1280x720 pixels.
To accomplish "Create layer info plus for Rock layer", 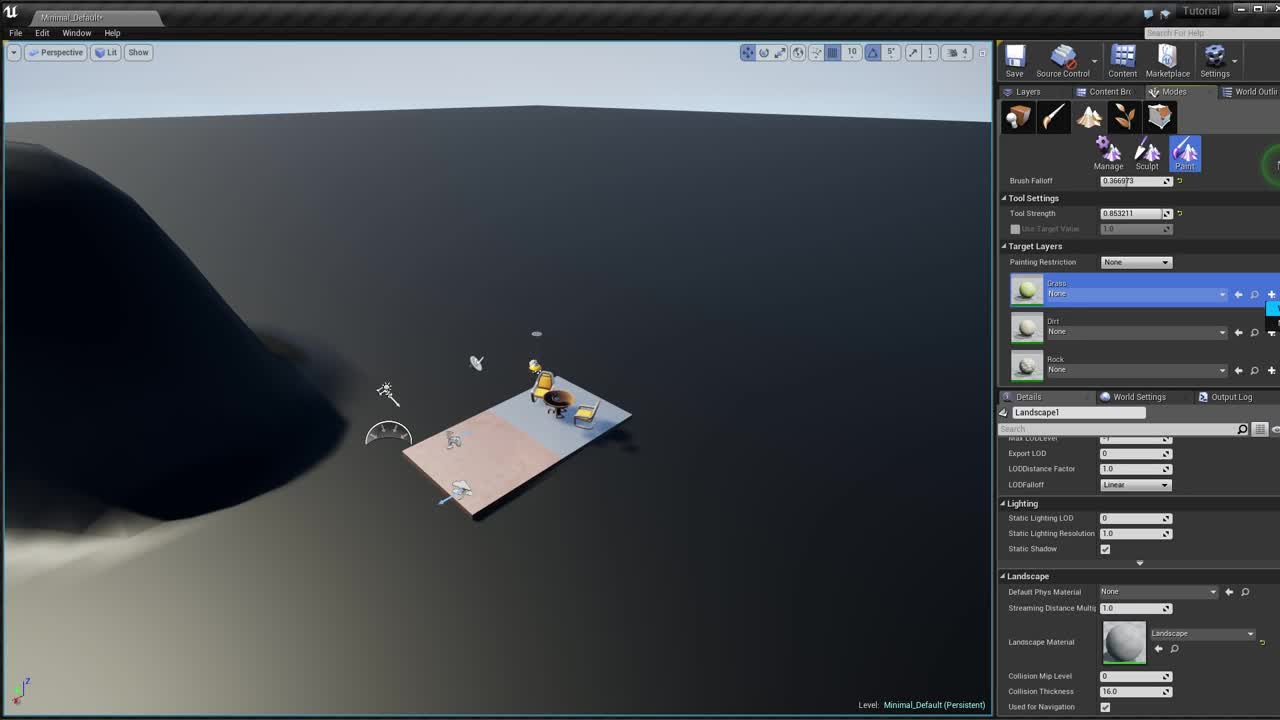I will [x=1271, y=370].
